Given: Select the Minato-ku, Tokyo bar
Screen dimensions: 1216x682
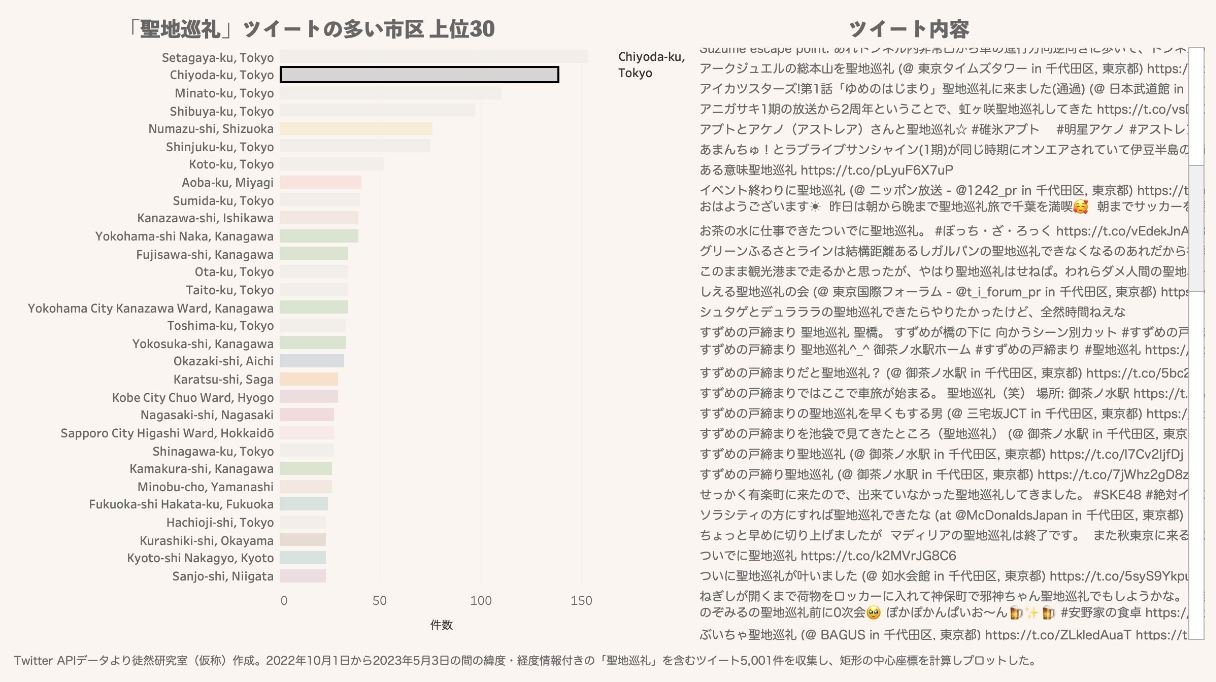Looking at the screenshot, I should (x=390, y=93).
